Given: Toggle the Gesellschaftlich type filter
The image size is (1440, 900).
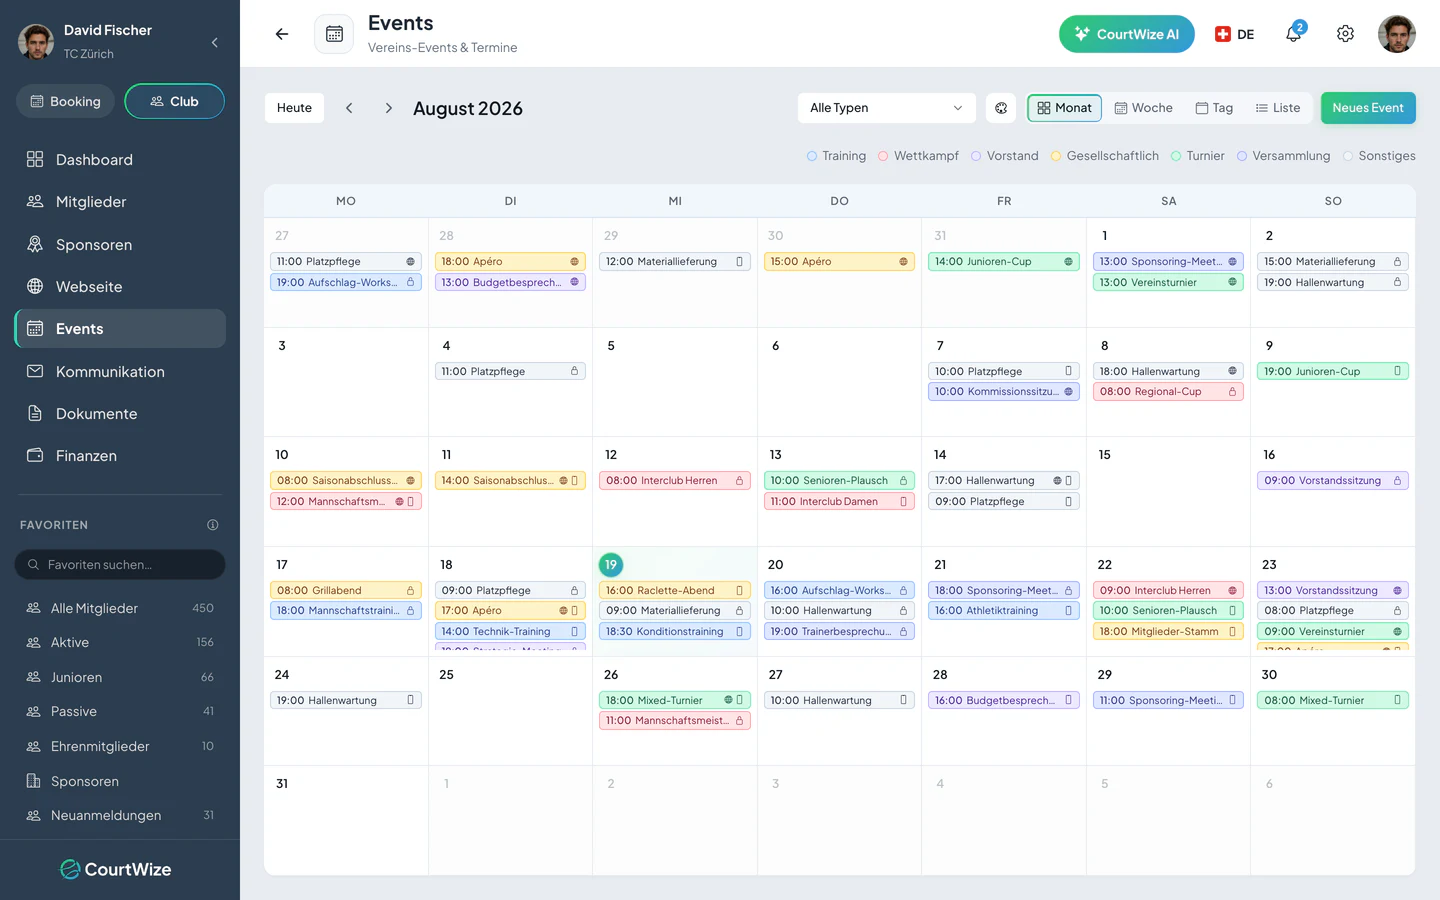Looking at the screenshot, I should (x=1104, y=156).
